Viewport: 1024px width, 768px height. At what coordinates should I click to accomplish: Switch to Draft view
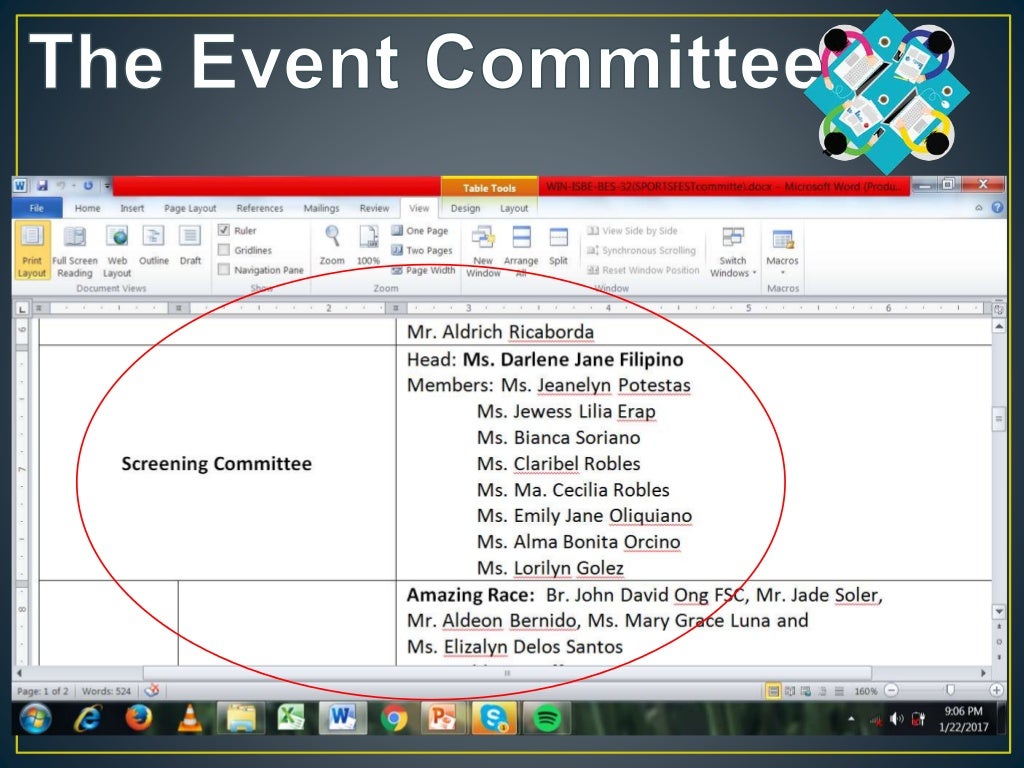coord(190,246)
